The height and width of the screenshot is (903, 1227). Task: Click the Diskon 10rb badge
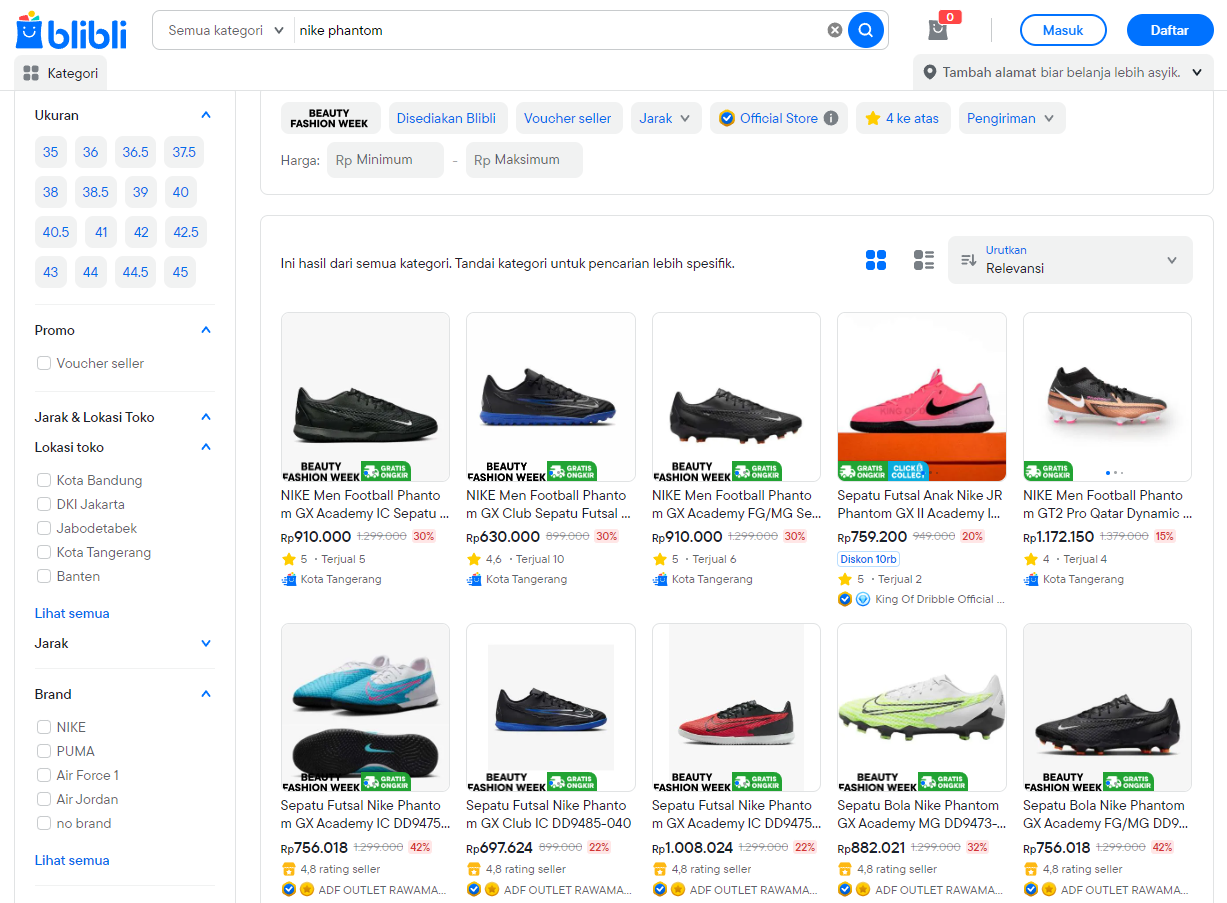click(x=869, y=559)
